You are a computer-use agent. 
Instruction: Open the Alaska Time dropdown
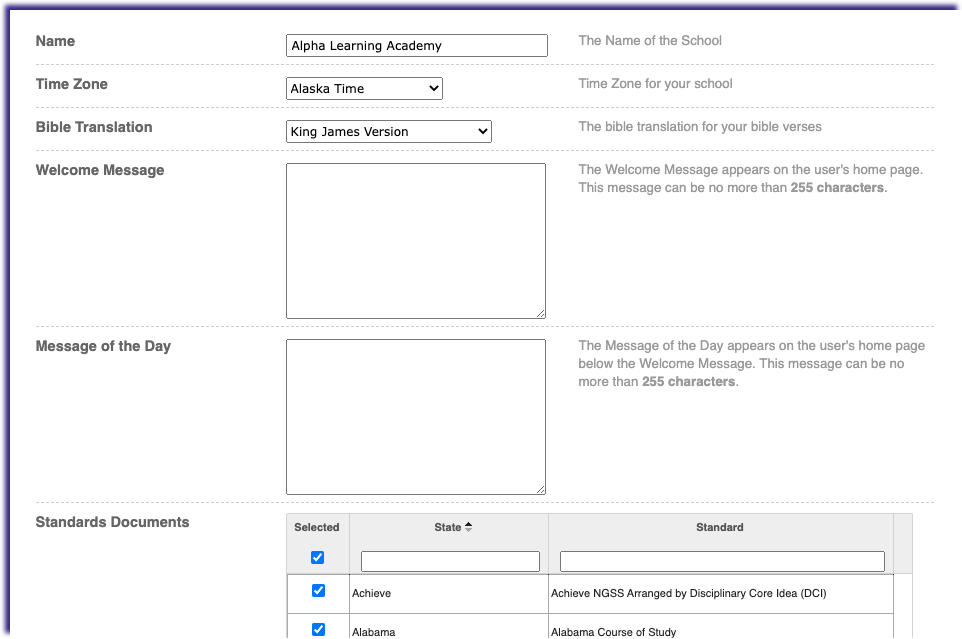364,88
